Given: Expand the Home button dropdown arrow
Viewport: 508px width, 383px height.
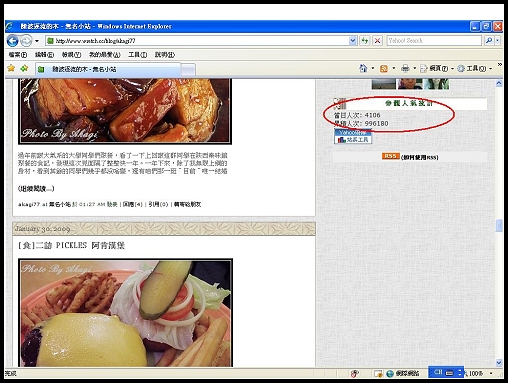Looking at the screenshot, I should (x=373, y=68).
